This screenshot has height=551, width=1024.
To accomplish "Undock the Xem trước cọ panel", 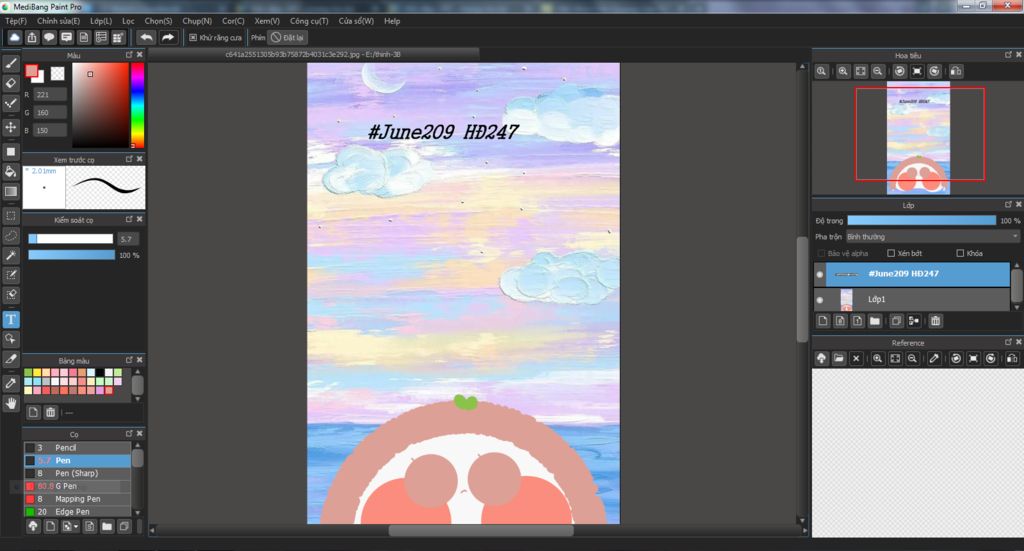I will [x=129, y=159].
